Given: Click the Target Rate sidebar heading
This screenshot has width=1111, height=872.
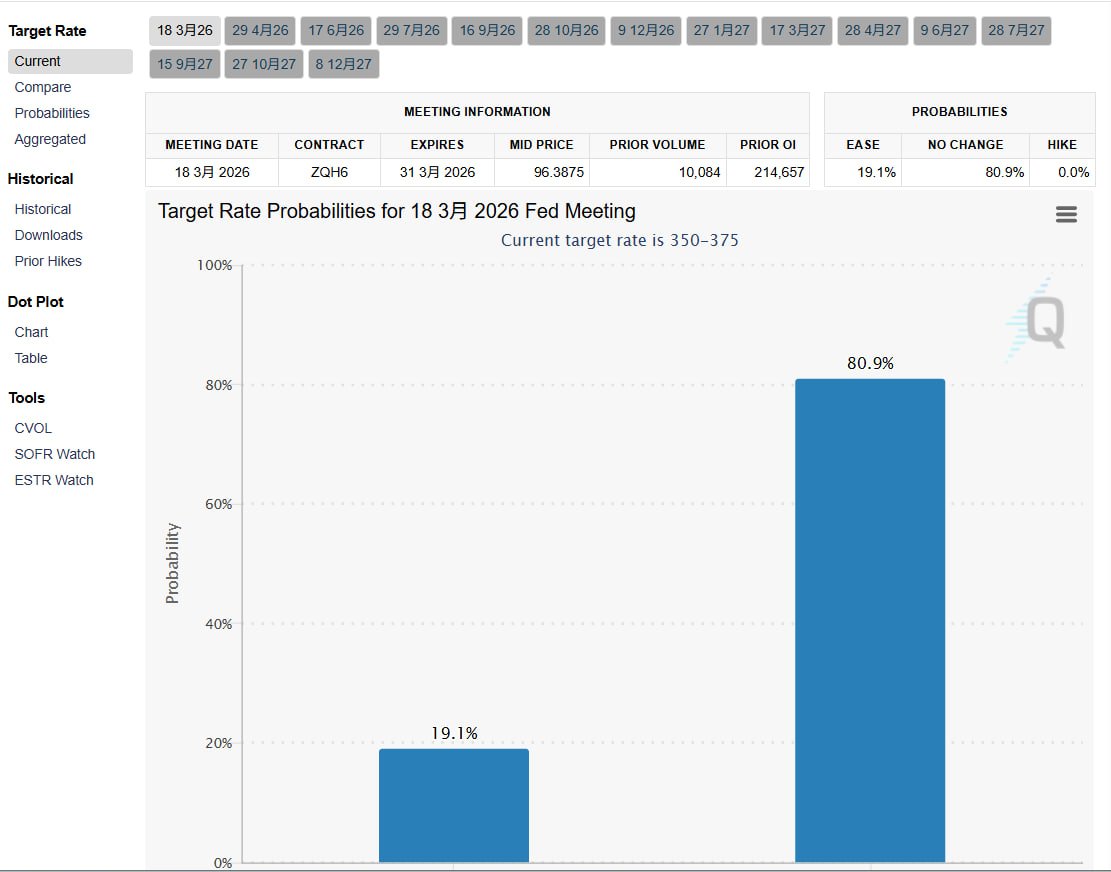Looking at the screenshot, I should [47, 31].
